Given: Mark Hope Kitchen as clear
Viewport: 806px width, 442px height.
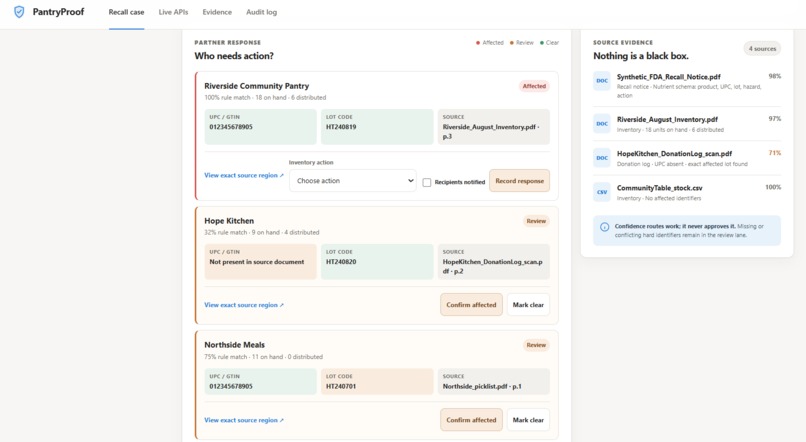Looking at the screenshot, I should (x=528, y=305).
